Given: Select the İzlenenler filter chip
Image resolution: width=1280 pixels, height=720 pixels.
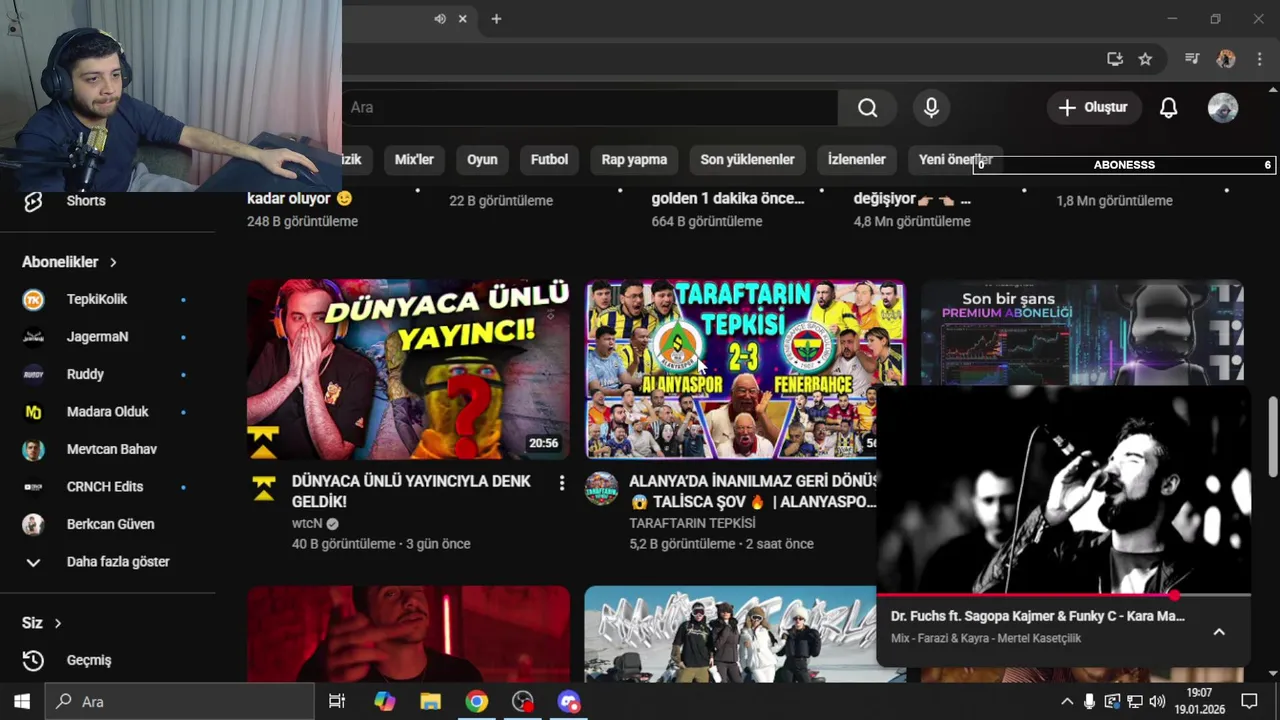Looking at the screenshot, I should pos(857,160).
